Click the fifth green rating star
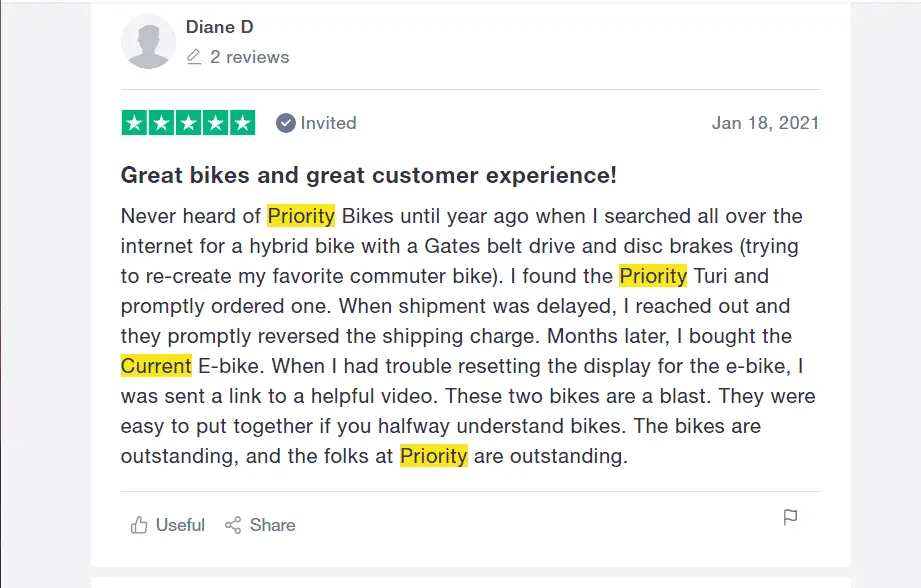Screen dimensions: 921x588 (243, 123)
